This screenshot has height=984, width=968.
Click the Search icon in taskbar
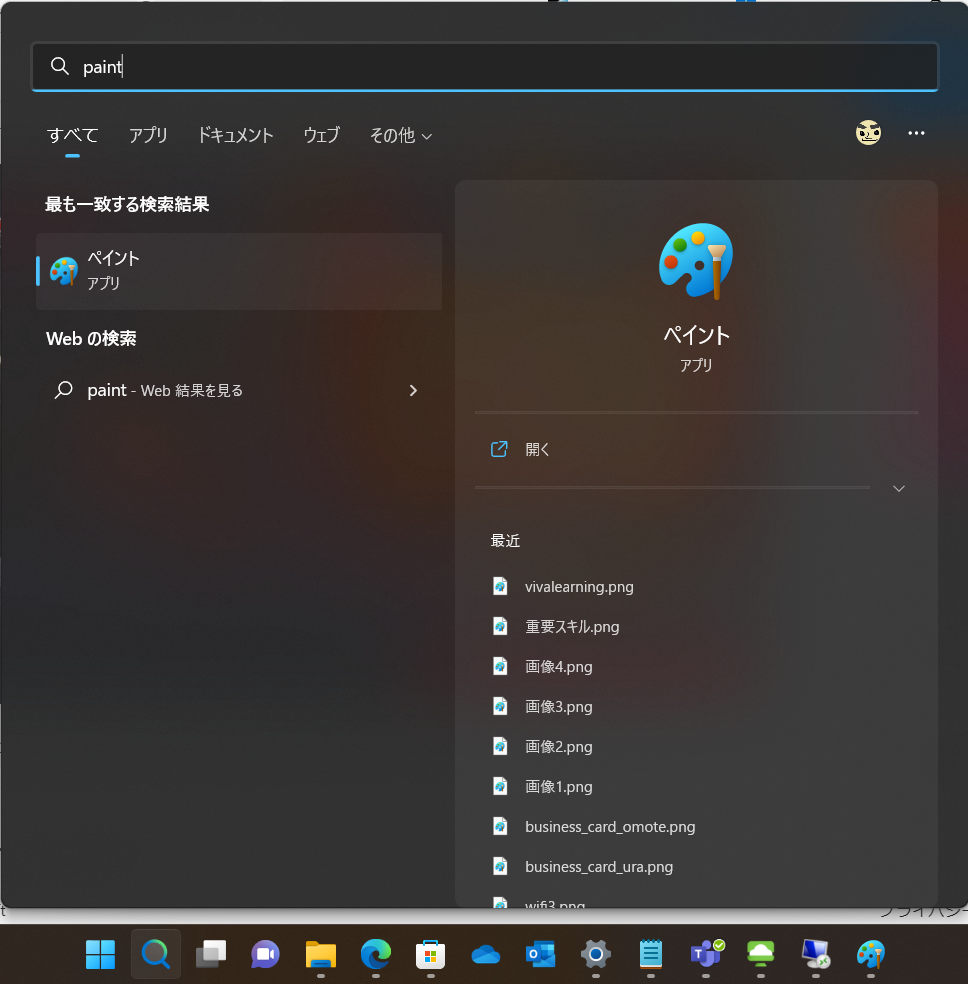[156, 954]
